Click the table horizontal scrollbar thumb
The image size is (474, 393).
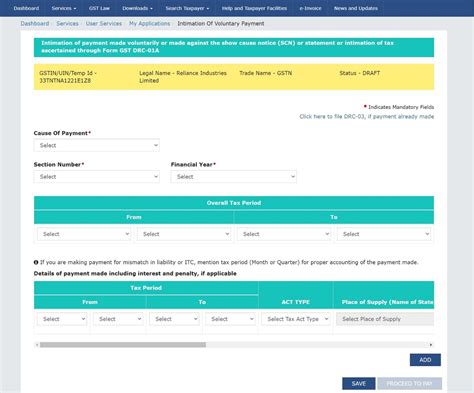[123, 345]
